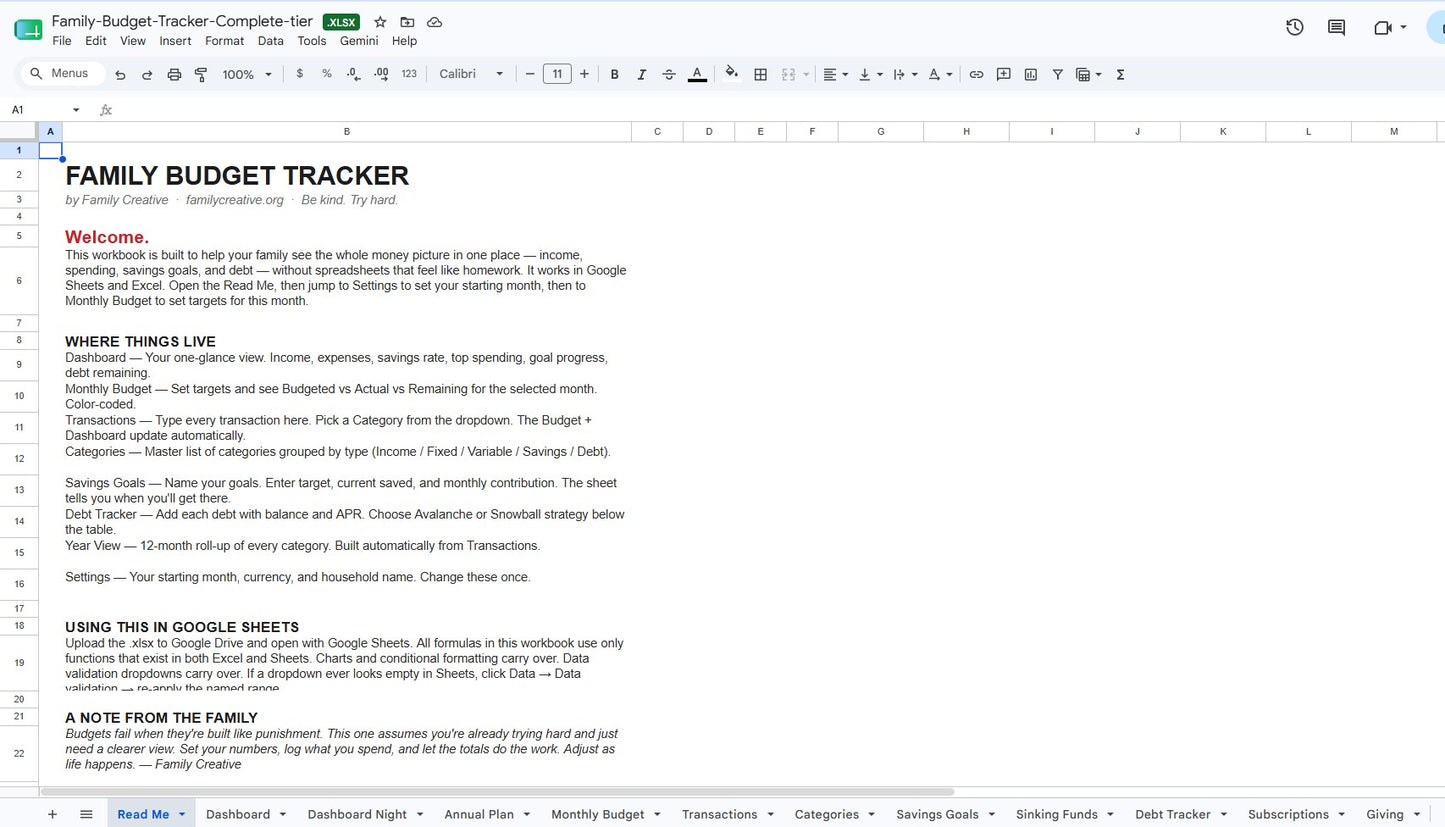This screenshot has width=1445, height=827.
Task: Open text wrapping dropdown
Action: 904,74
